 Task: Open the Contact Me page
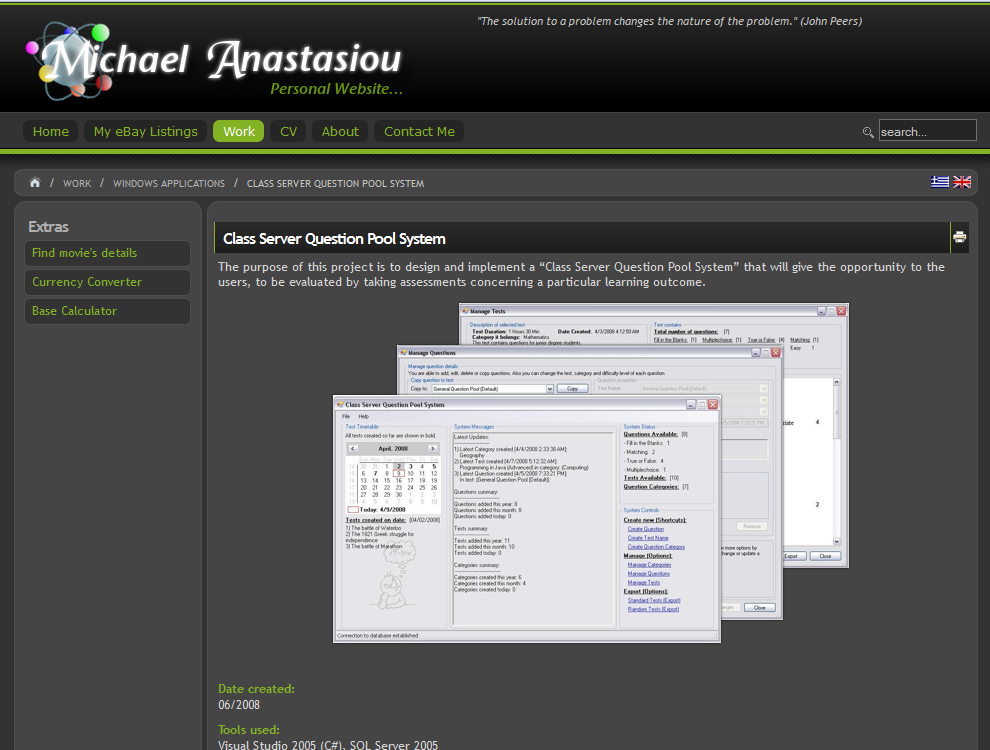tap(419, 131)
